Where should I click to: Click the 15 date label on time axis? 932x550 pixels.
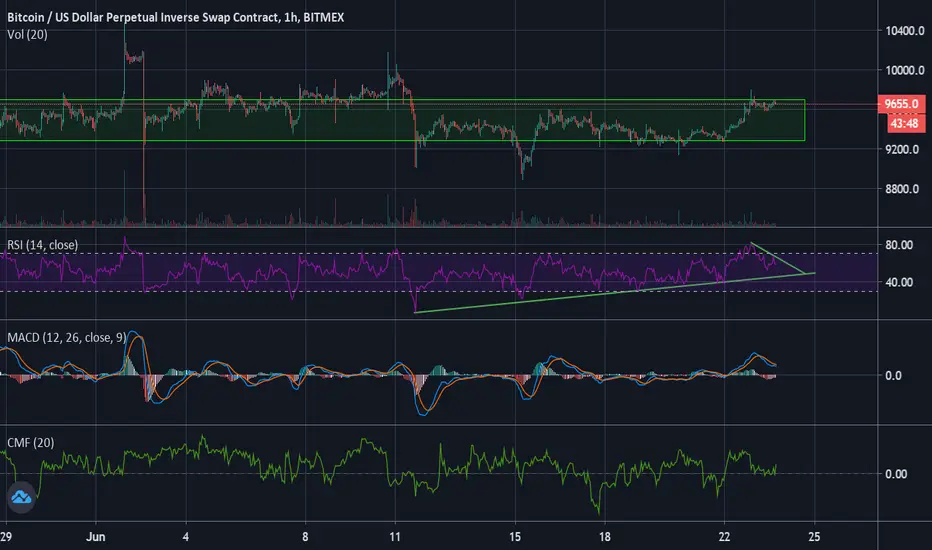click(x=515, y=537)
